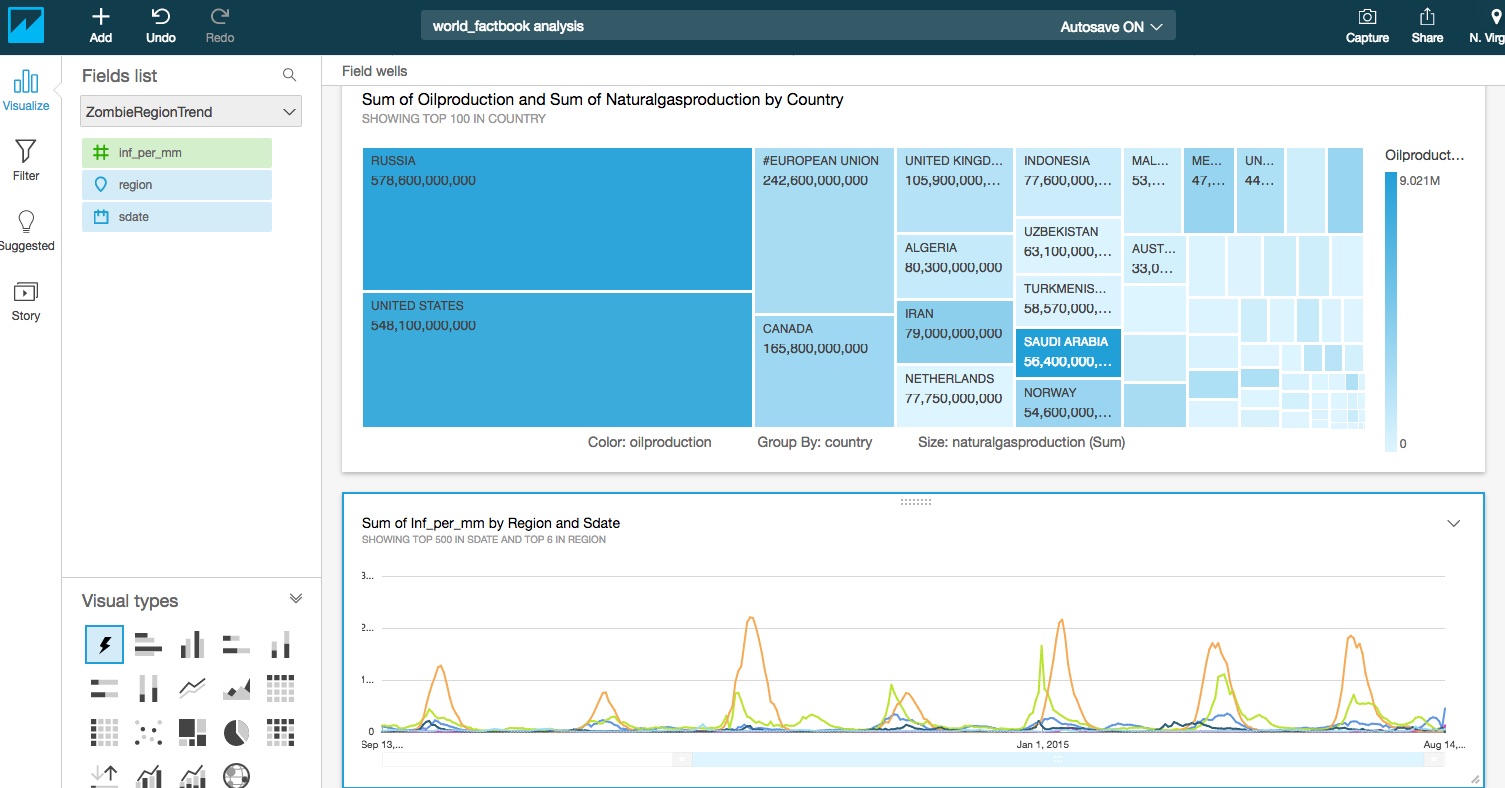Select the scatter plot visual type

(148, 732)
